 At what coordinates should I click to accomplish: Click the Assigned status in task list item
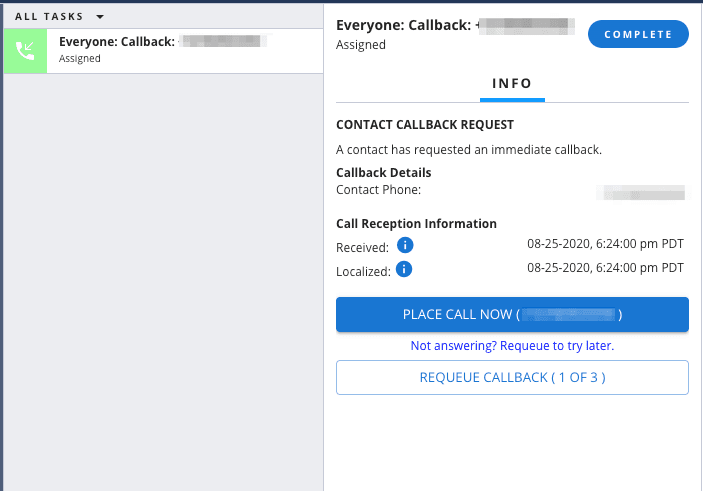(x=80, y=59)
